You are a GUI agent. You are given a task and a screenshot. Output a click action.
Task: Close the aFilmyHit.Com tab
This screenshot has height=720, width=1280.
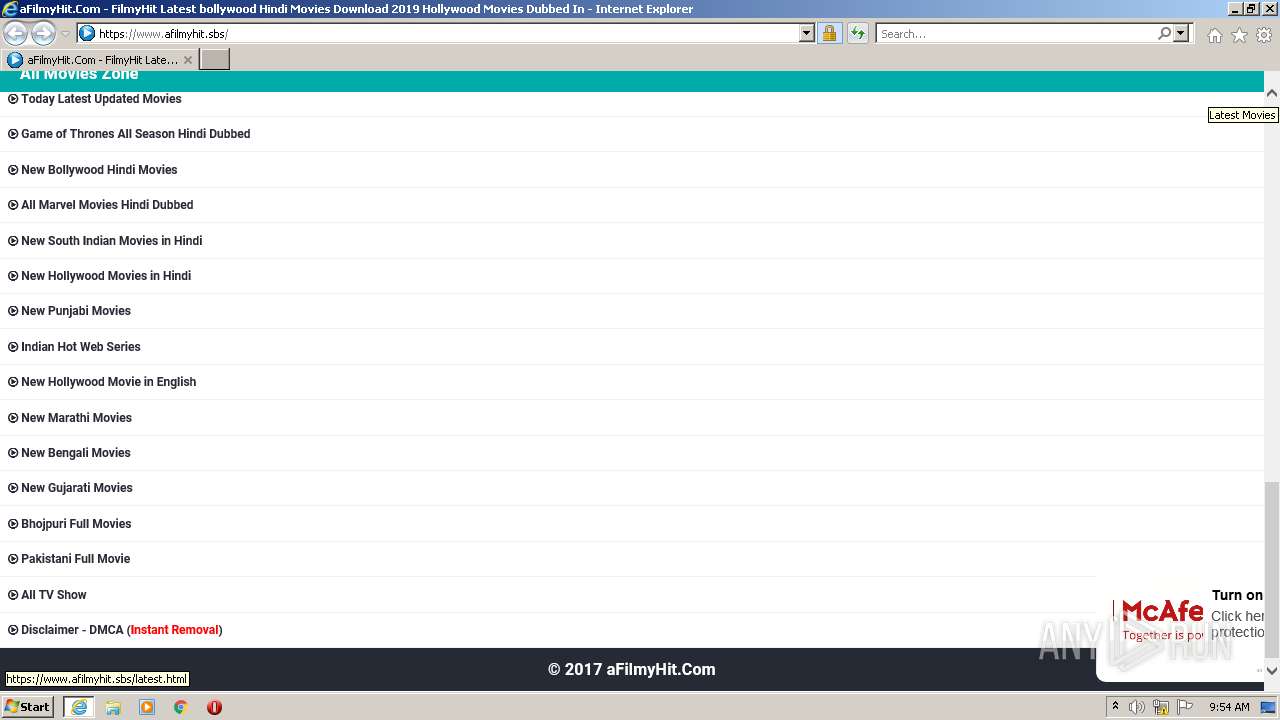point(187,60)
